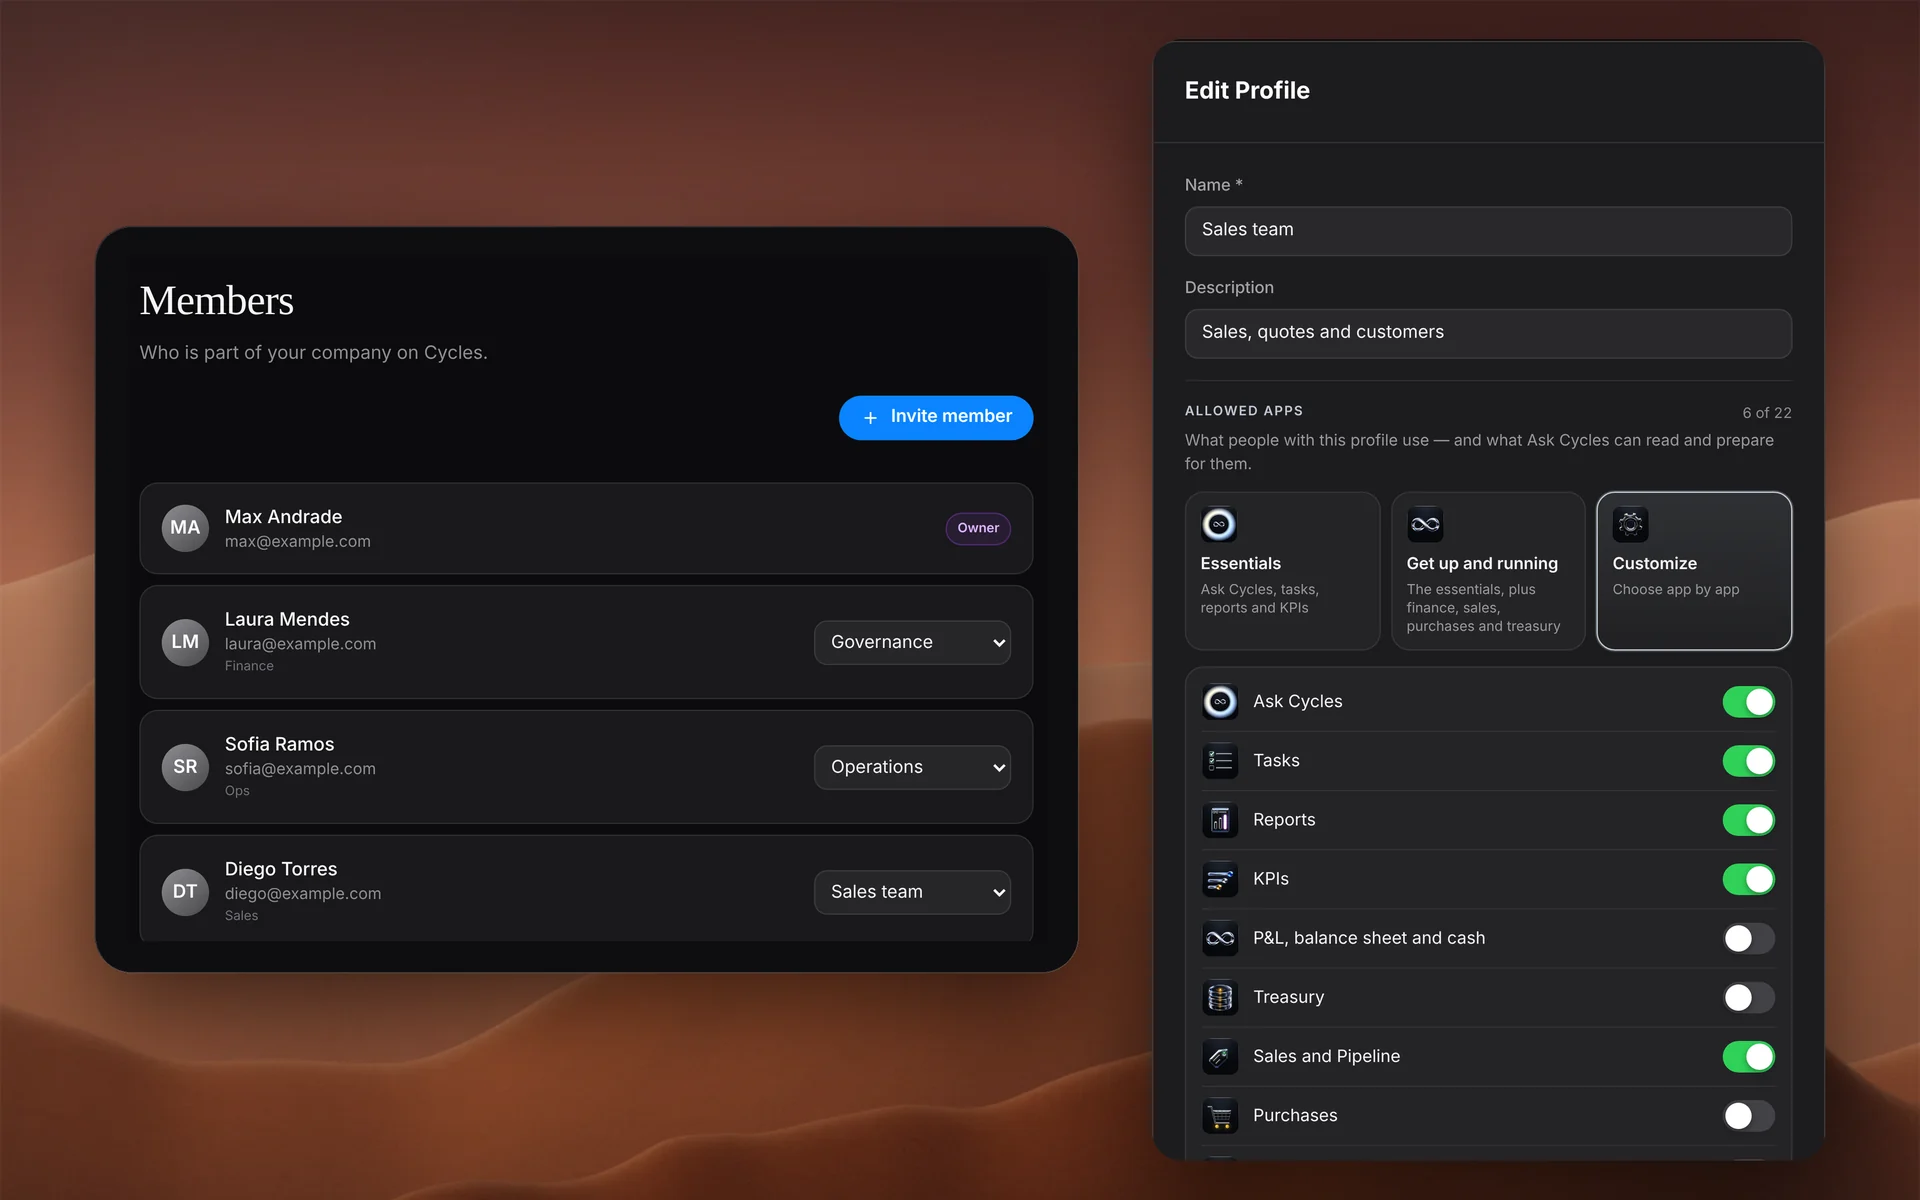Open Sofia Ramos' Operations profile dropdown
1920x1200 pixels.
click(912, 767)
